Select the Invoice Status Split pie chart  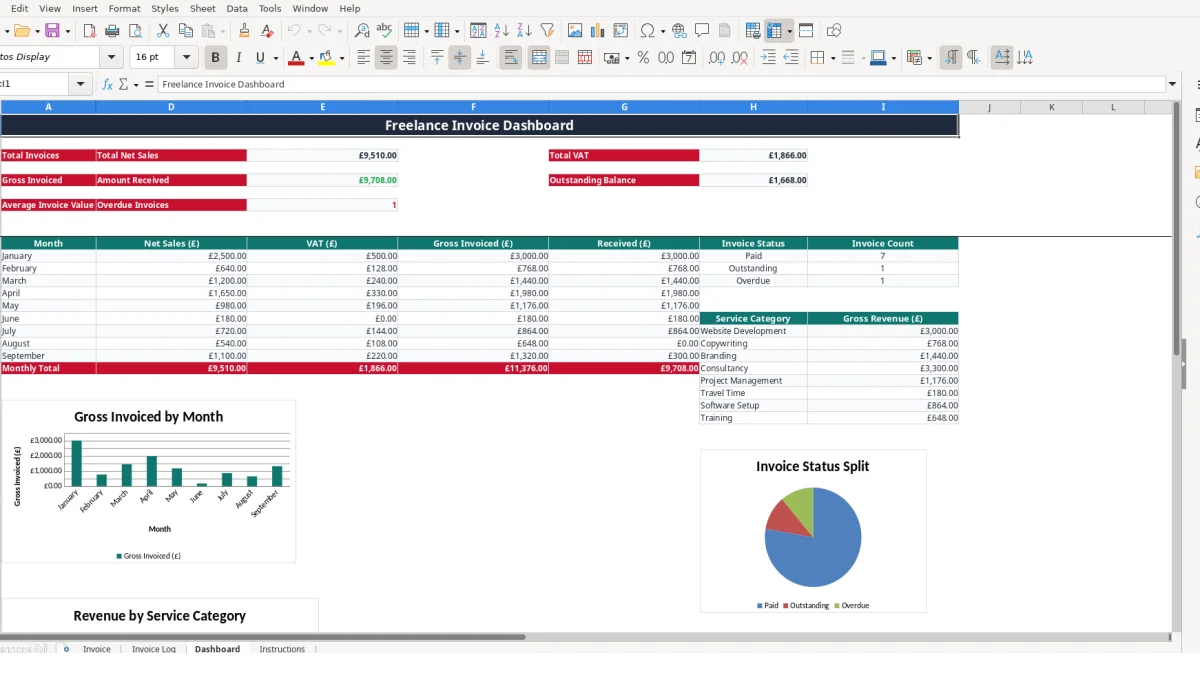[813, 531]
